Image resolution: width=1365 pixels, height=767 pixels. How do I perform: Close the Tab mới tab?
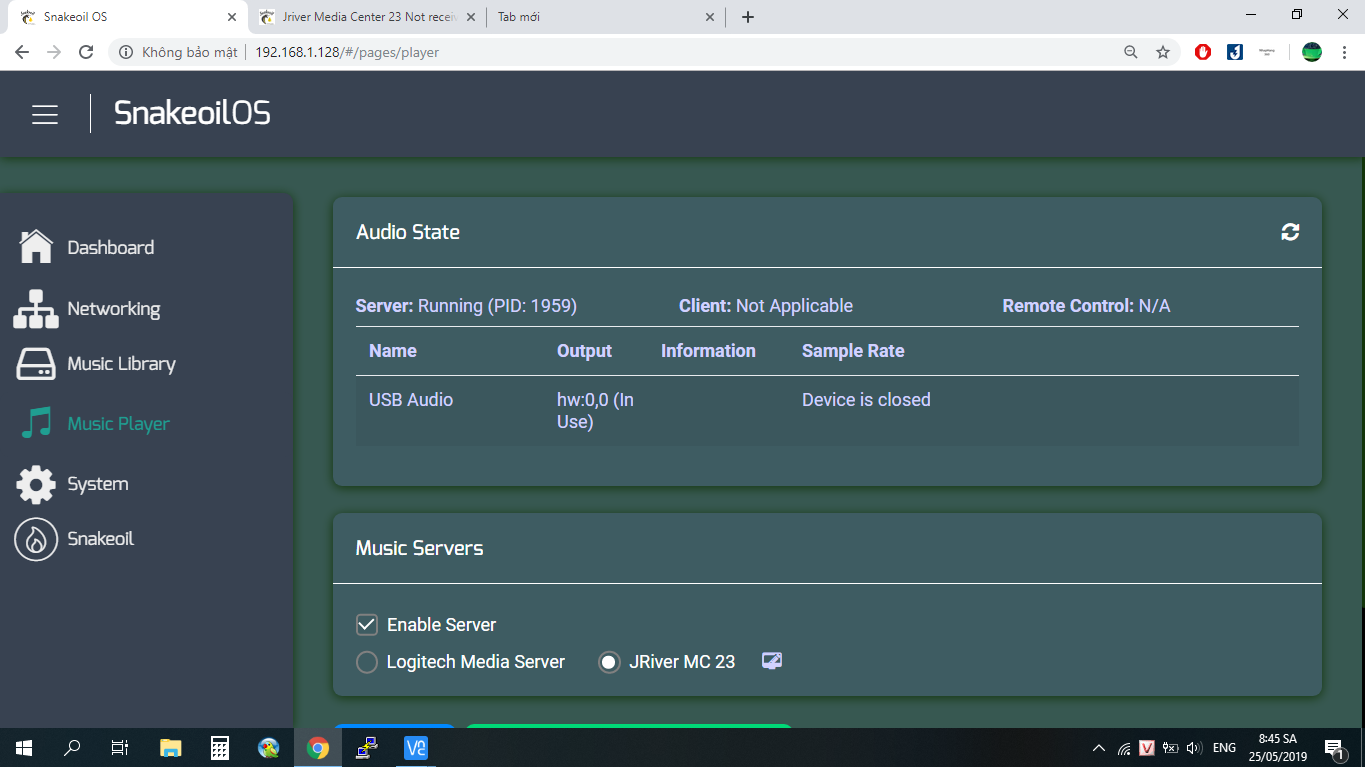(710, 17)
